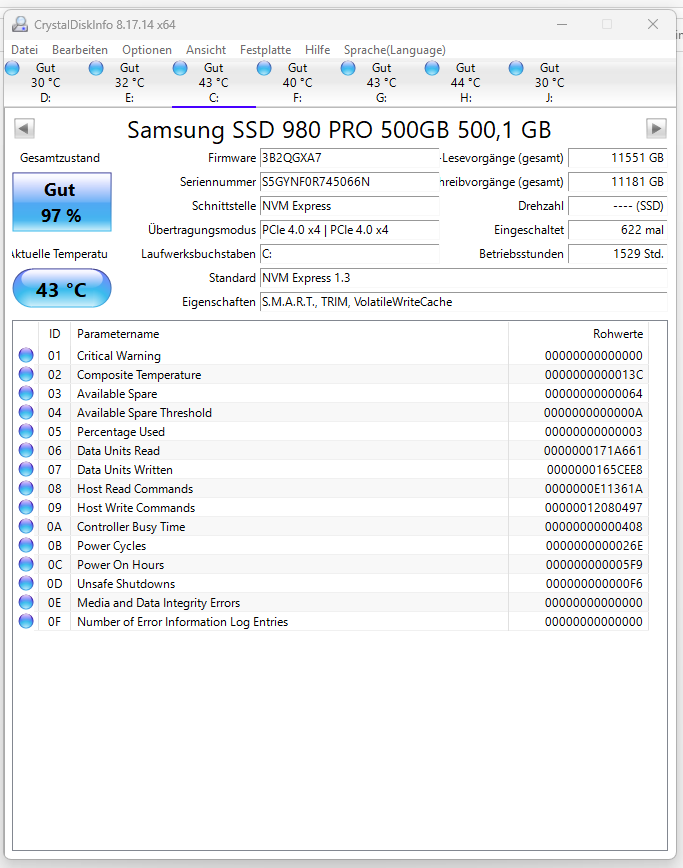Image resolution: width=683 pixels, height=868 pixels.
Task: Click the Eigenschaften field with TRIM
Action: tap(463, 302)
